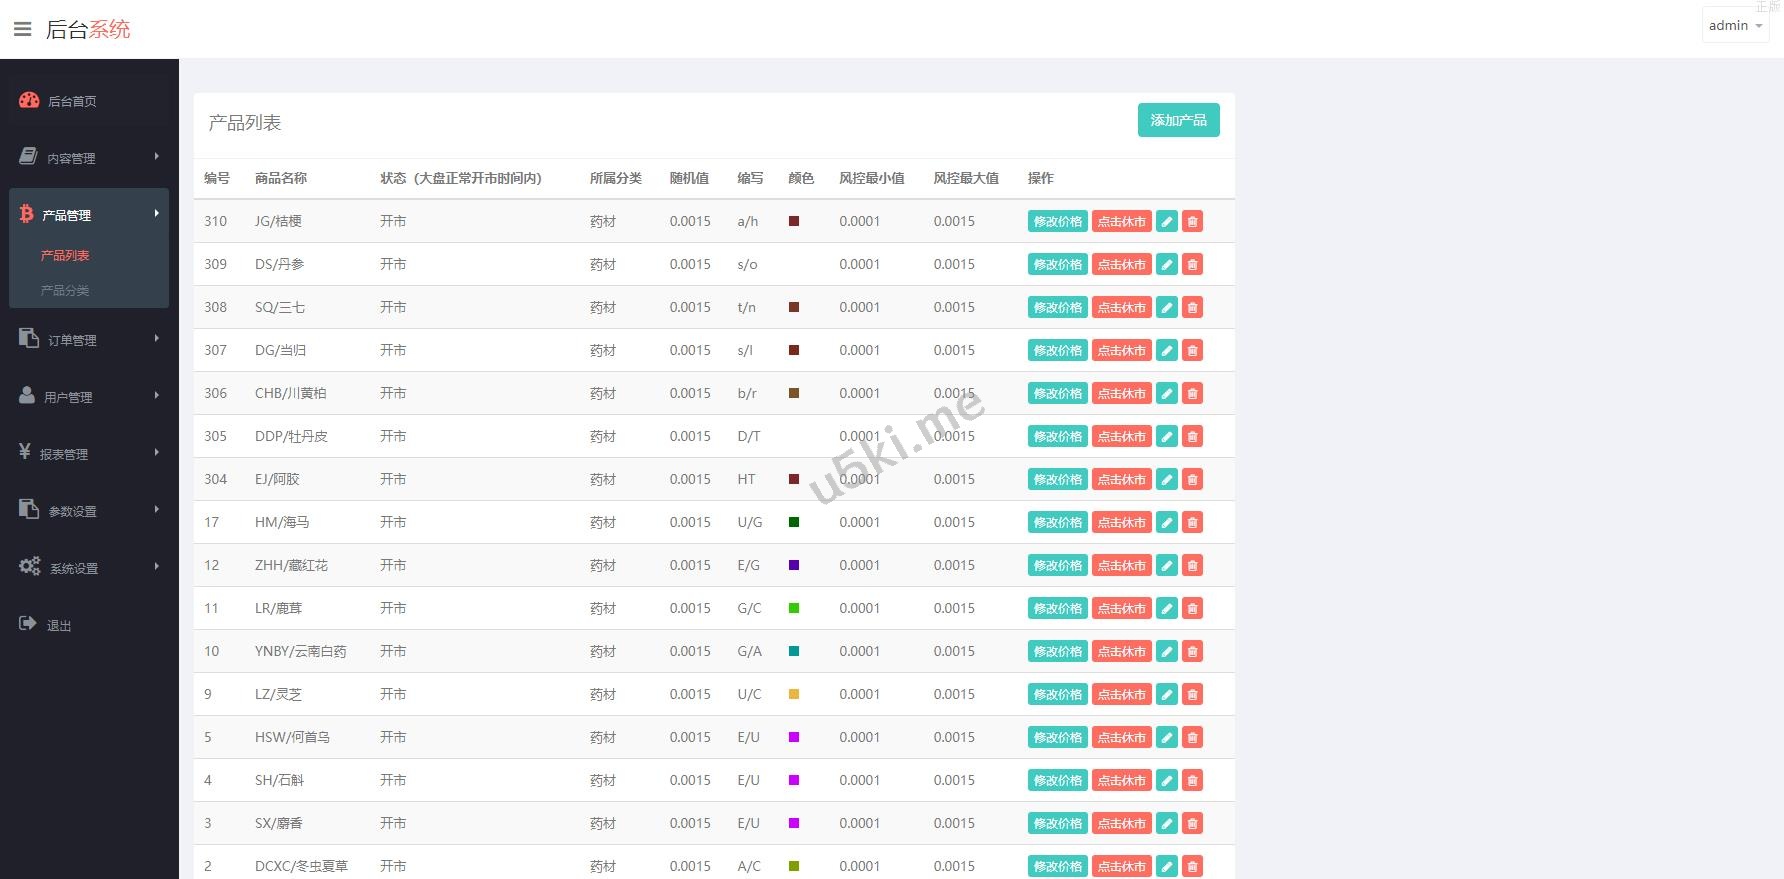Open 产品分类 submenu item

pyautogui.click(x=65, y=290)
